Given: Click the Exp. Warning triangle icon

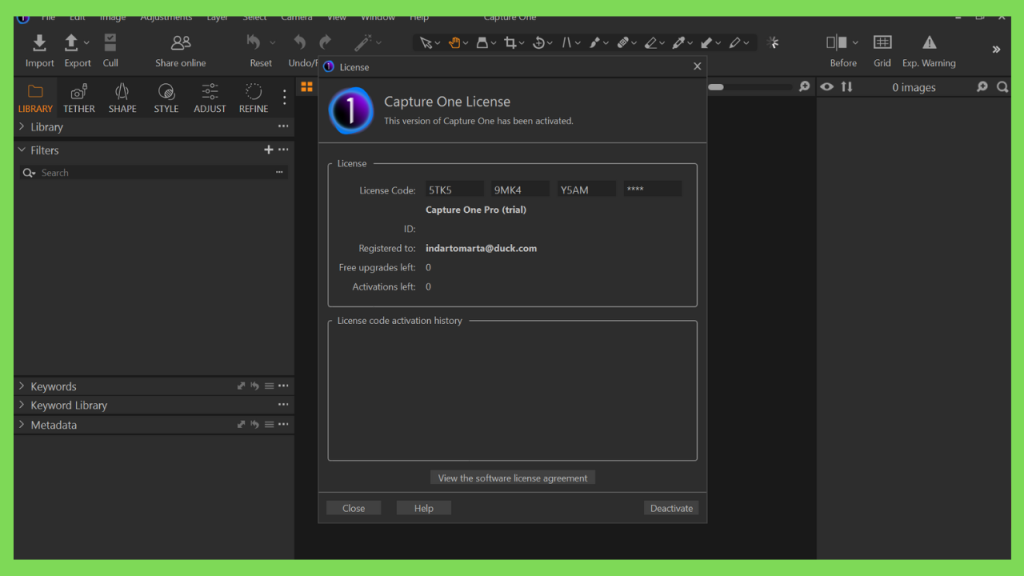Looking at the screenshot, I should point(929,42).
